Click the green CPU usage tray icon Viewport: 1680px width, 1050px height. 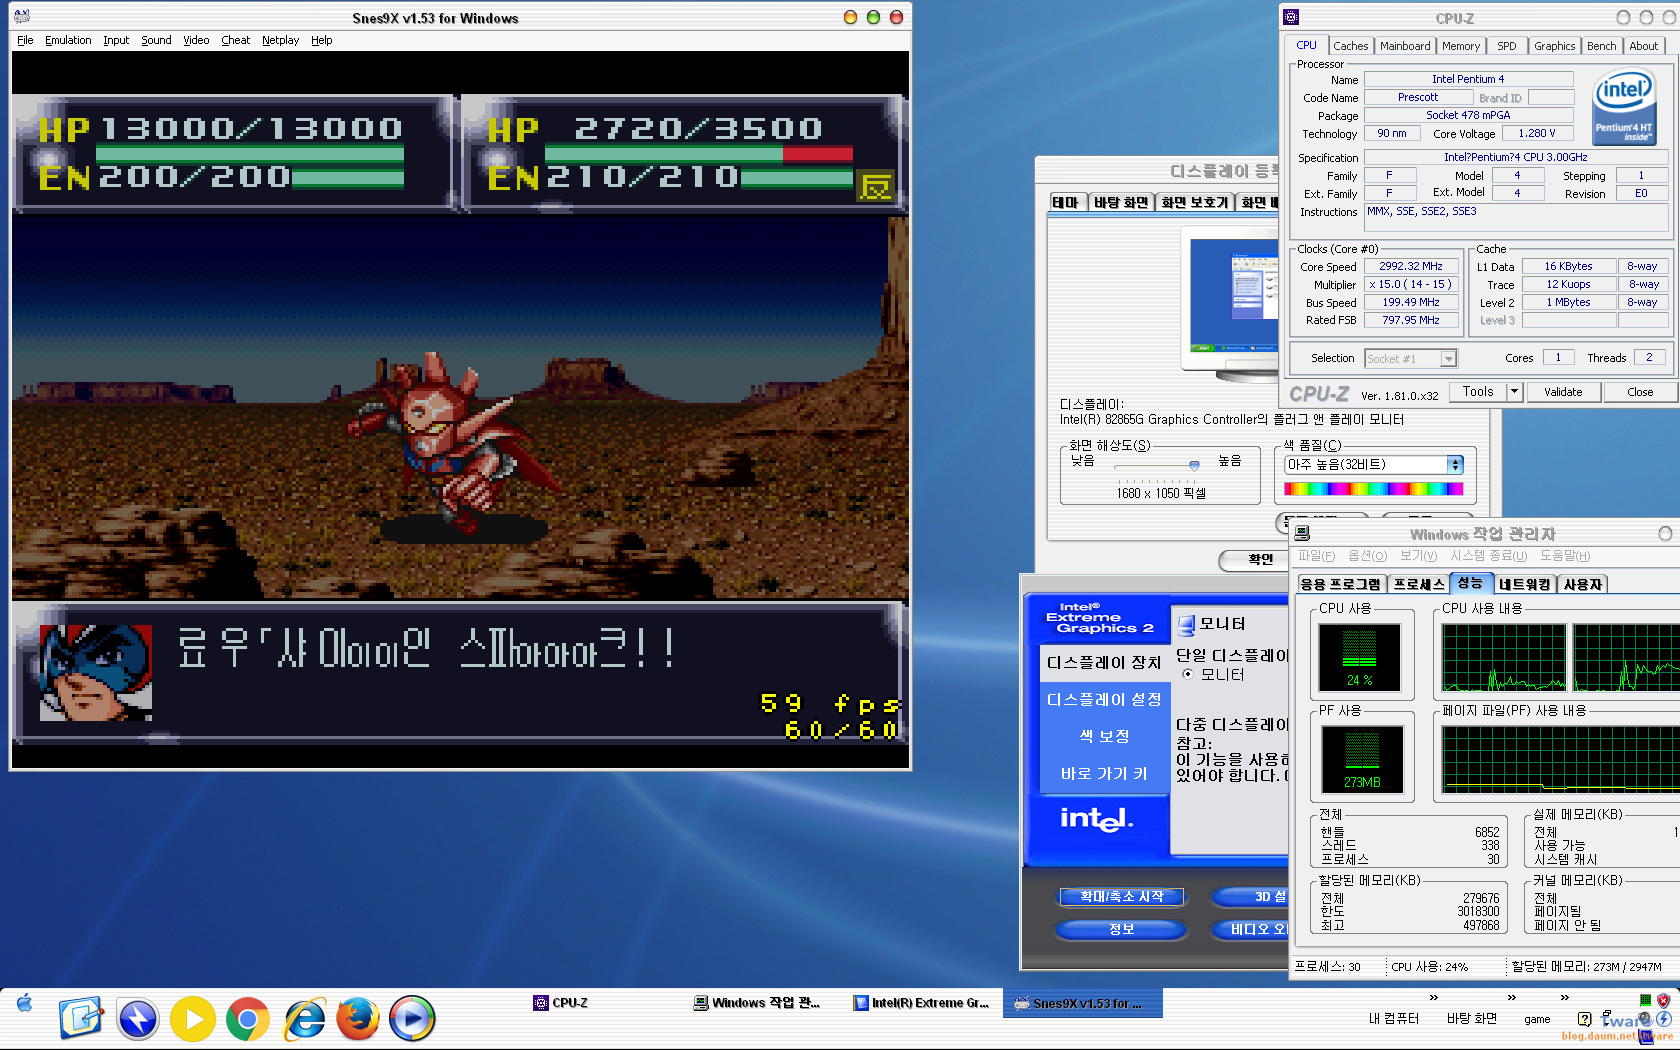(x=1646, y=1000)
